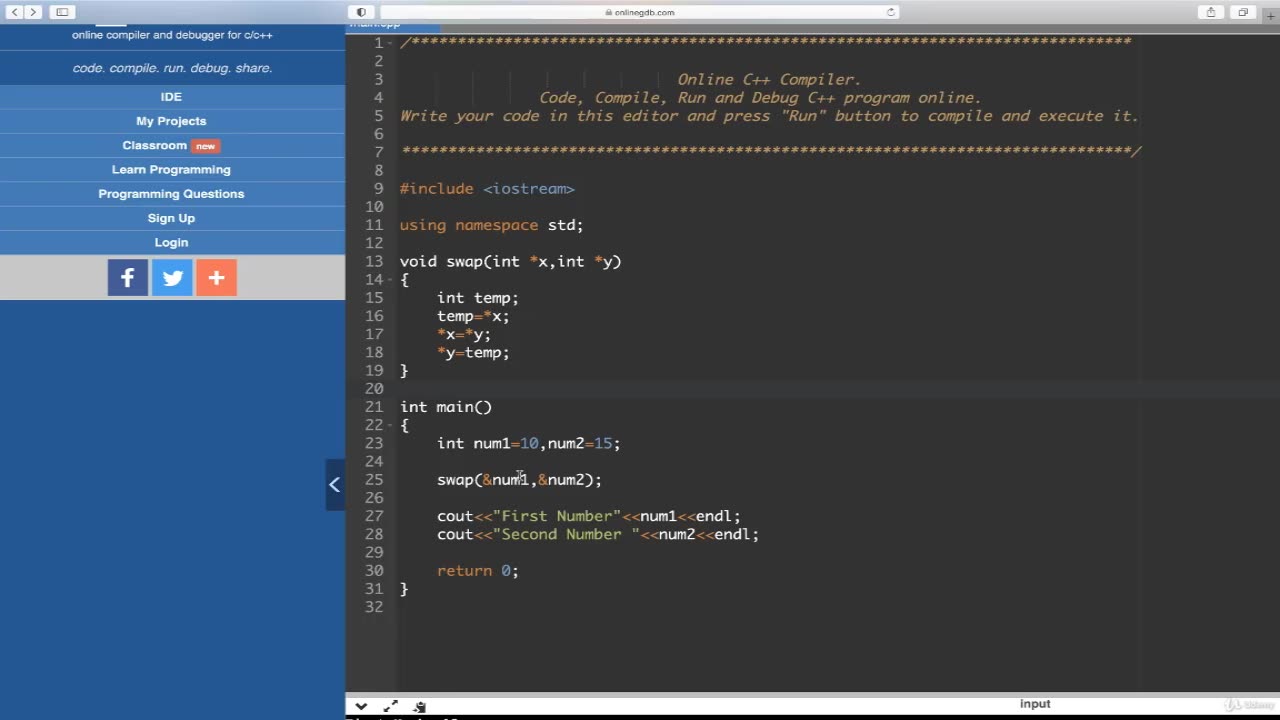Screen dimensions: 1280x720
Task: Click 'int main()' line
Action: 446,407
